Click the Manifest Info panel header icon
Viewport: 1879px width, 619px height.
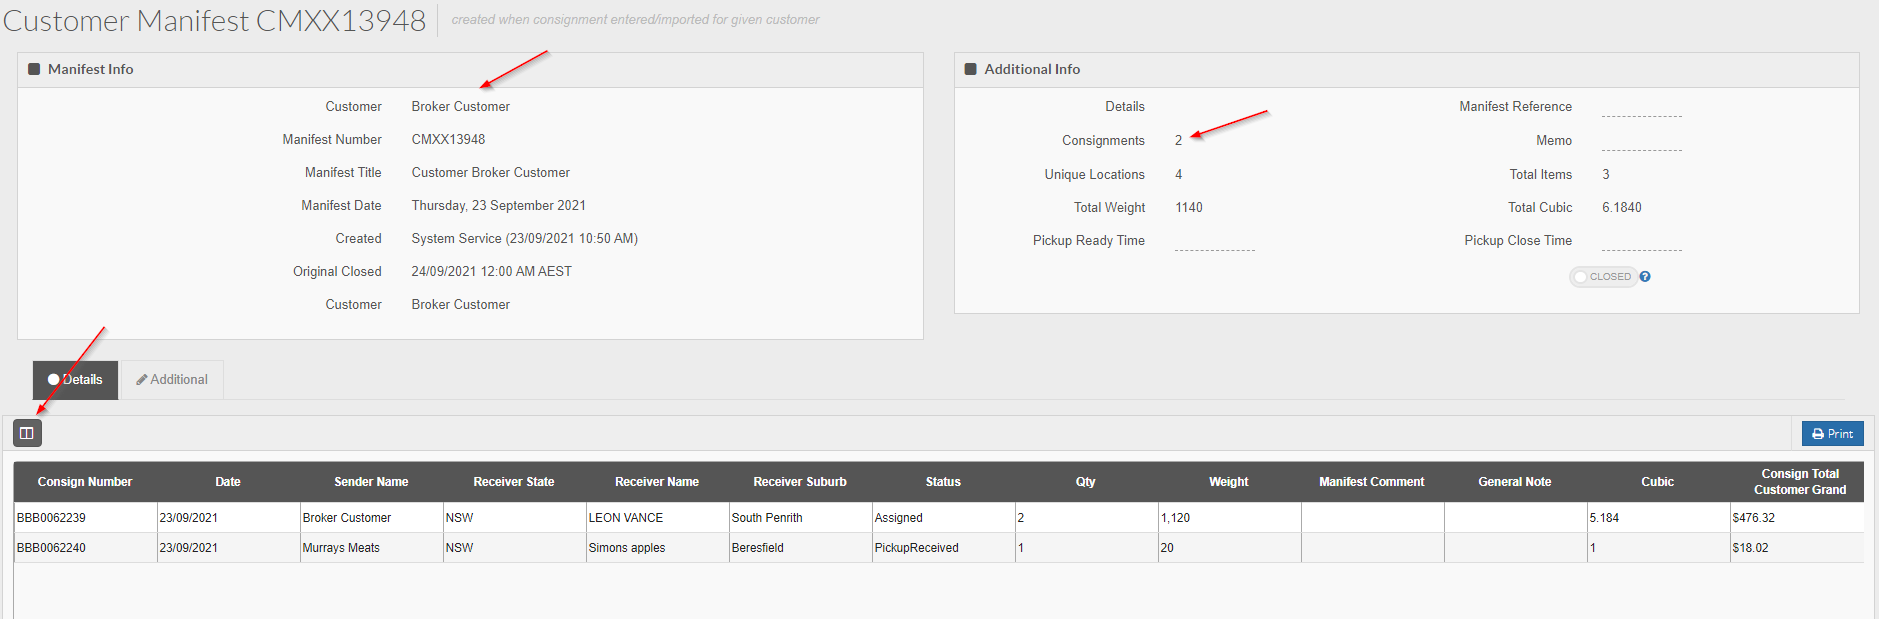(34, 69)
